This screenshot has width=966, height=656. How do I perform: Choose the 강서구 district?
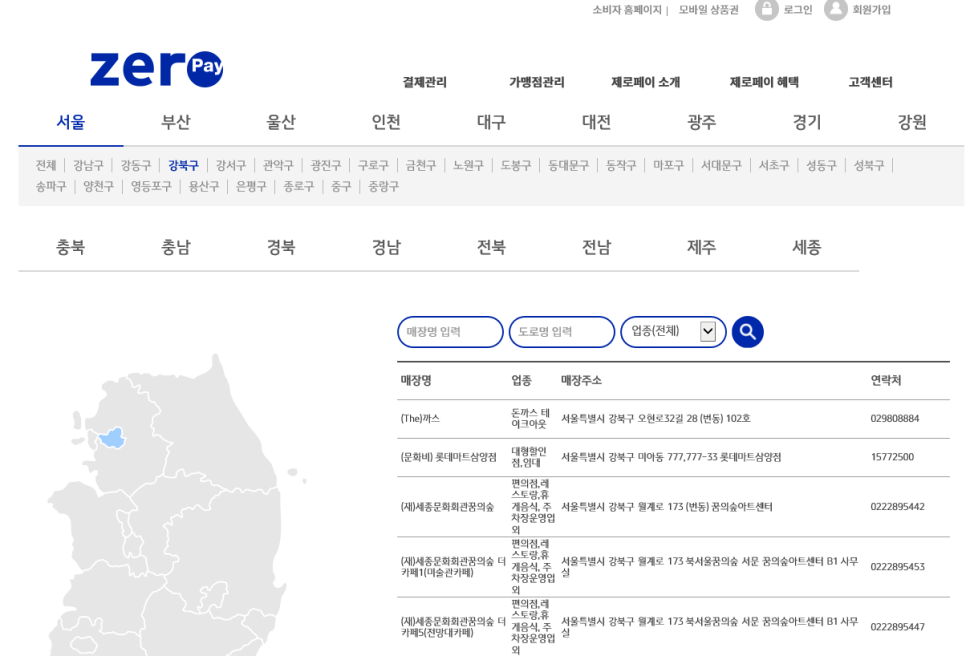click(231, 165)
